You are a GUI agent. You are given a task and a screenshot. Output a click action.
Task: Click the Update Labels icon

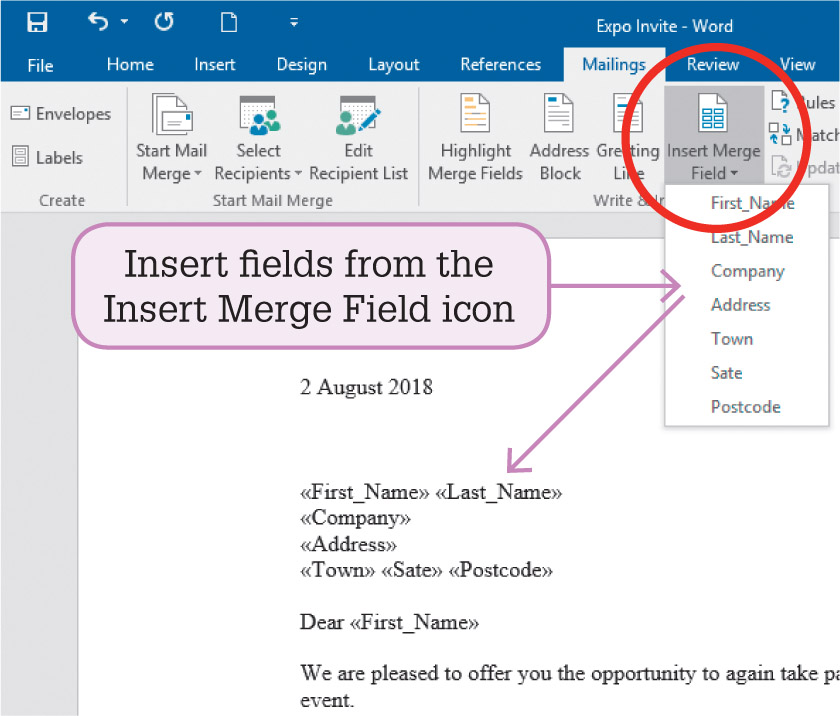coord(781,167)
